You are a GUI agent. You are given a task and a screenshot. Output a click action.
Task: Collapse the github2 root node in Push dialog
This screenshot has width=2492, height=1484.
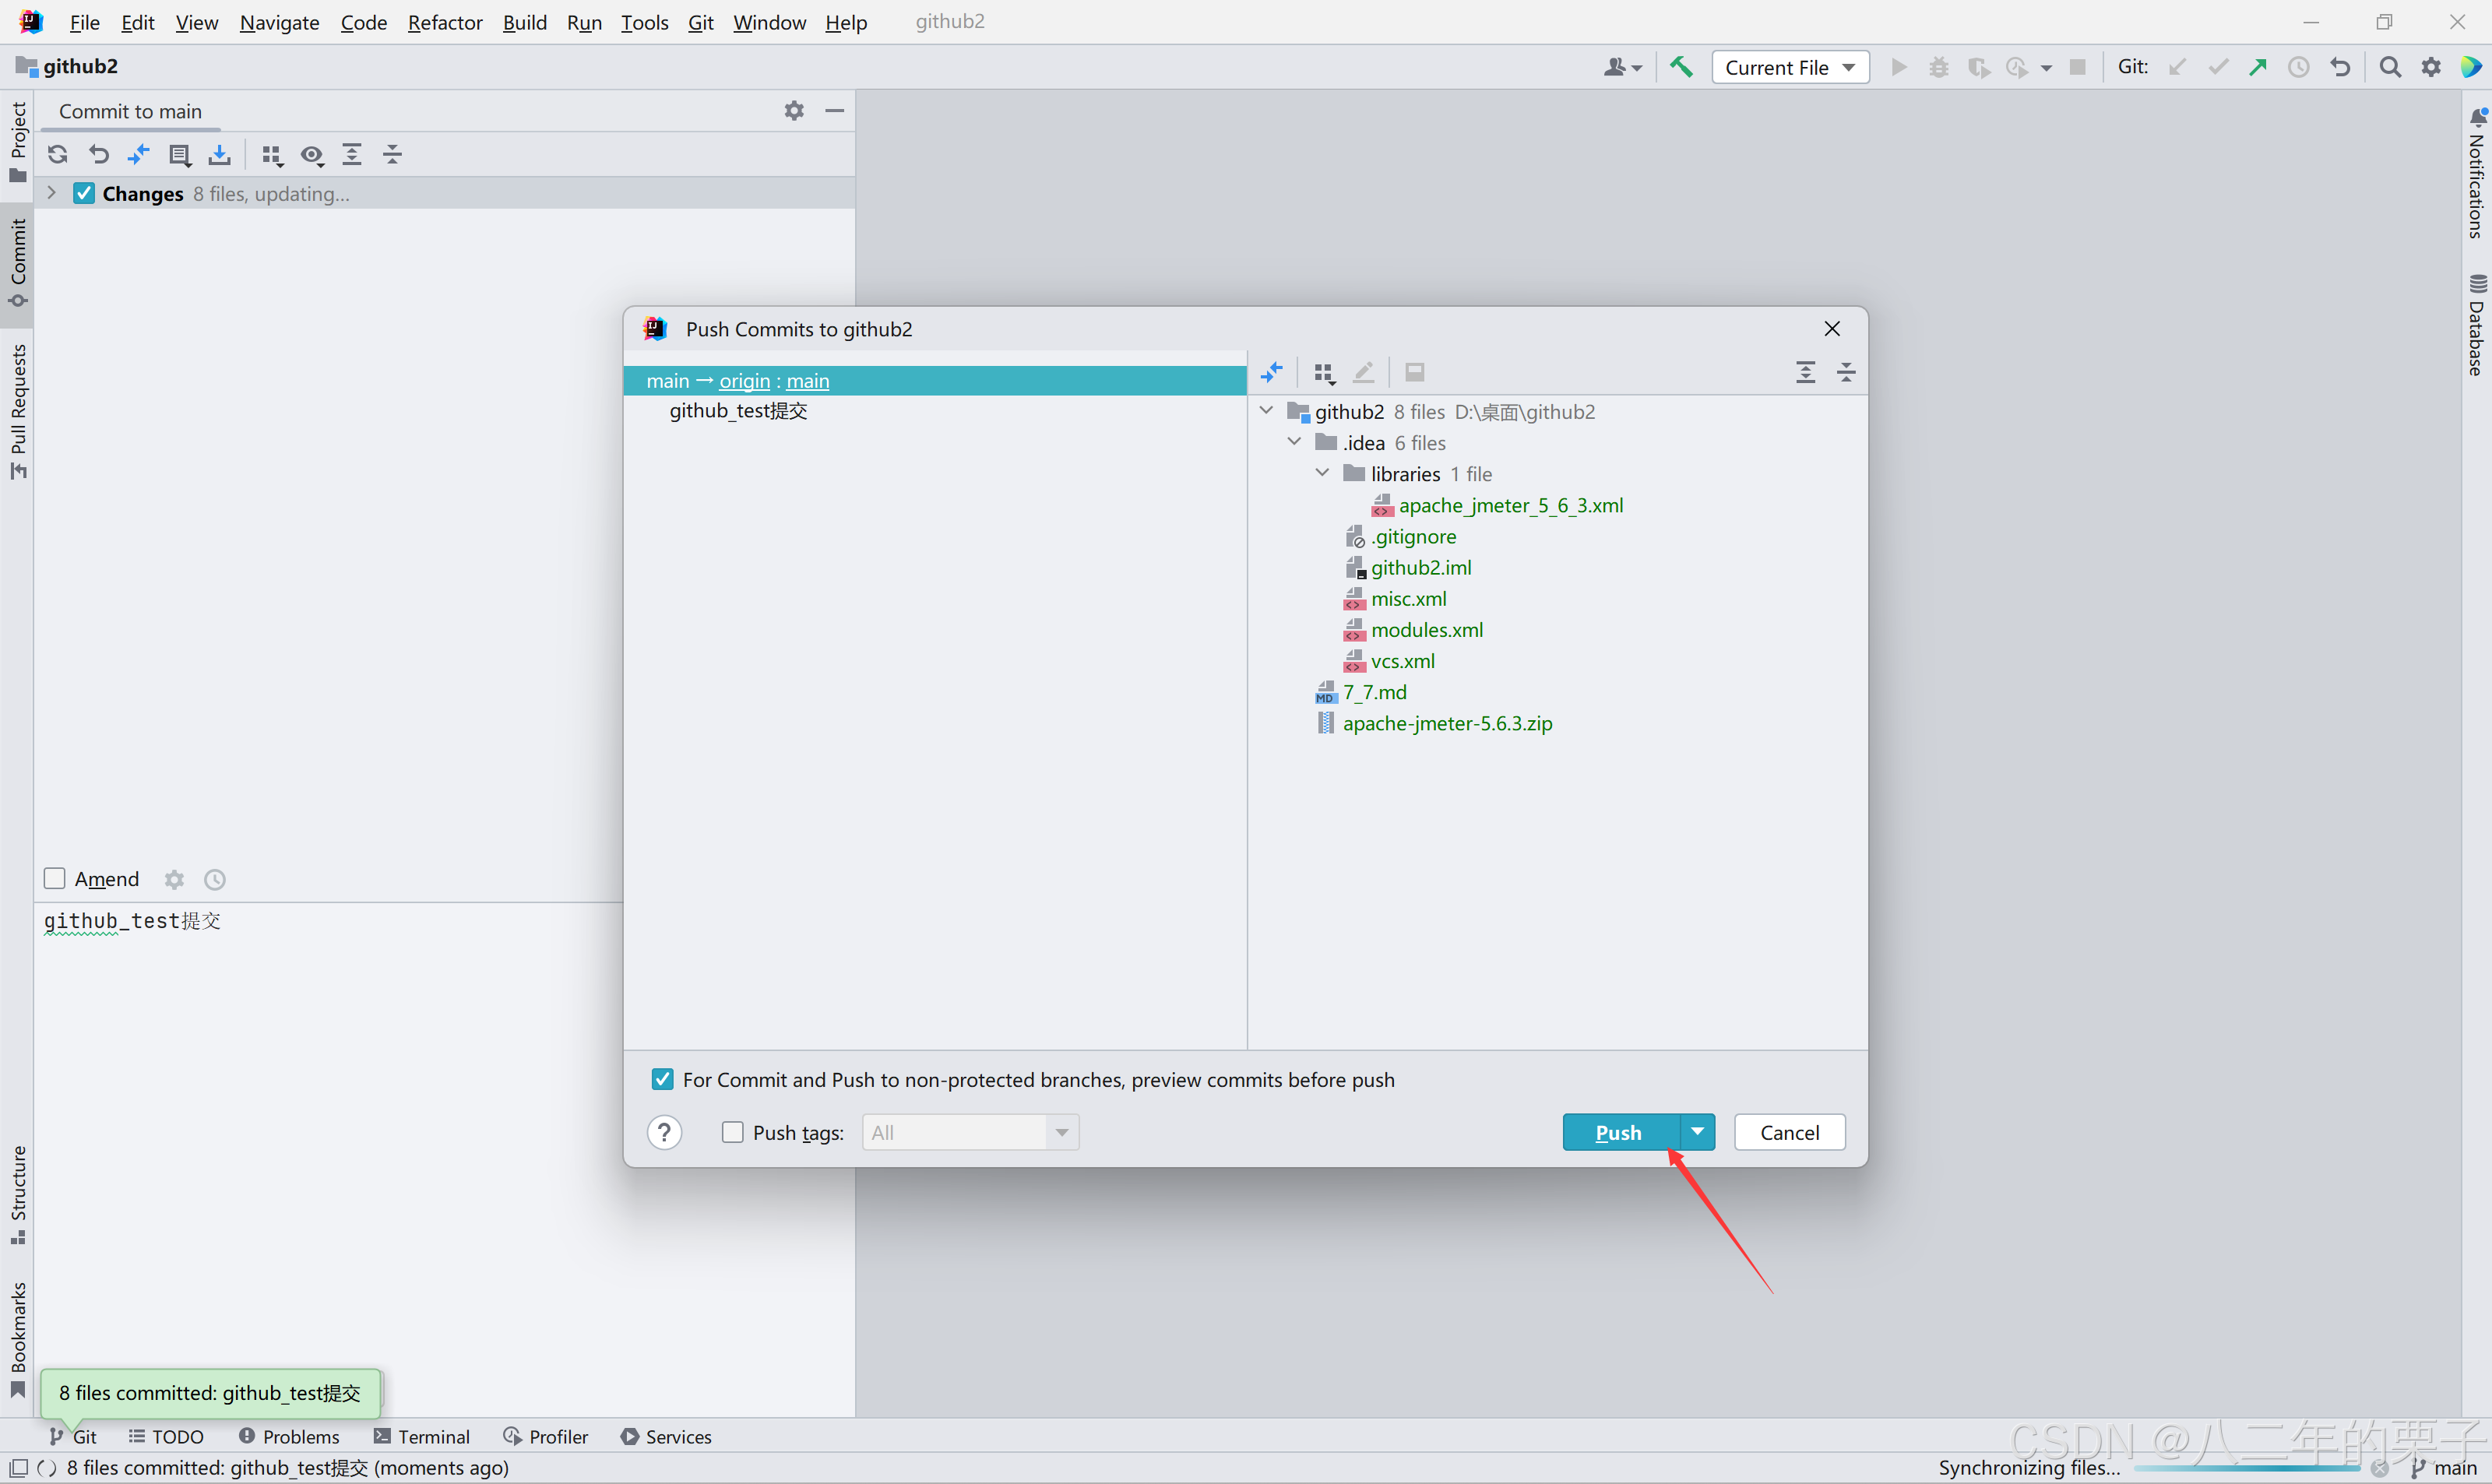tap(1266, 411)
